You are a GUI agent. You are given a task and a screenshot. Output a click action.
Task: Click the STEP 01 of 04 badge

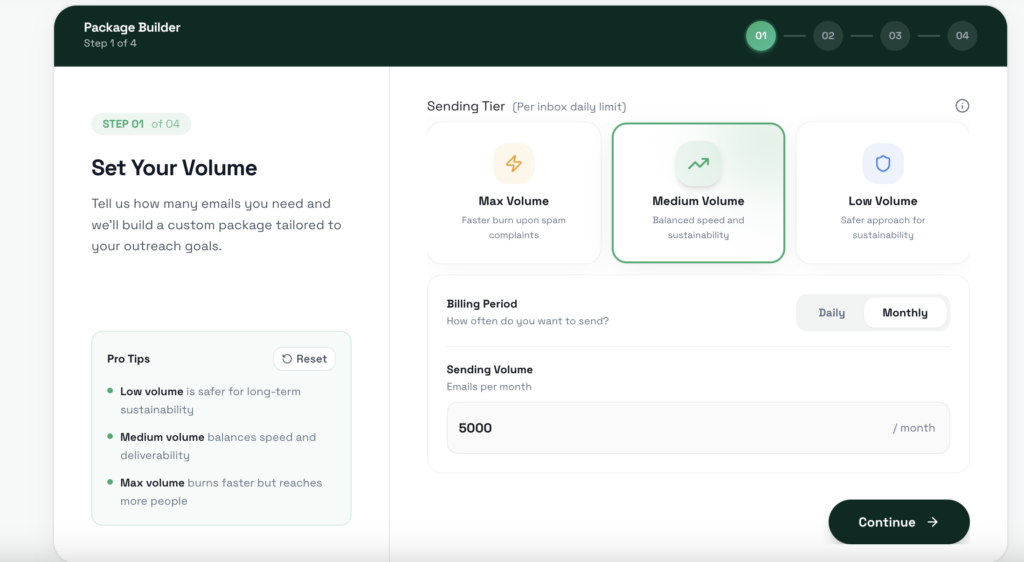point(141,124)
